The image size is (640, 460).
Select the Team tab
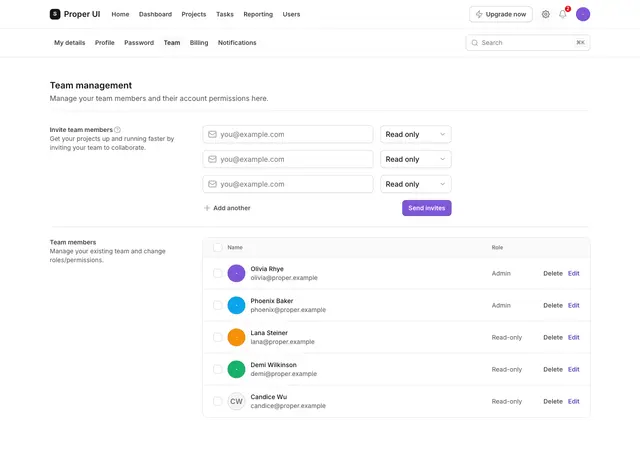[x=172, y=42]
